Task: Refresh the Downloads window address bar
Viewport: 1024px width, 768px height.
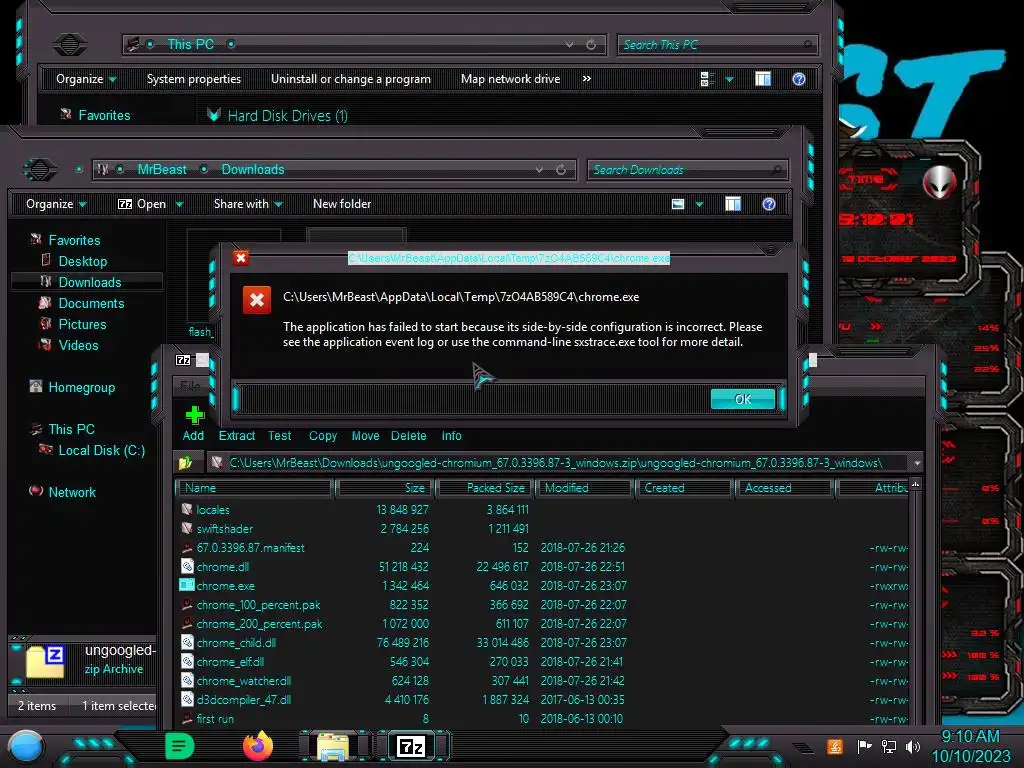Action: tap(561, 170)
